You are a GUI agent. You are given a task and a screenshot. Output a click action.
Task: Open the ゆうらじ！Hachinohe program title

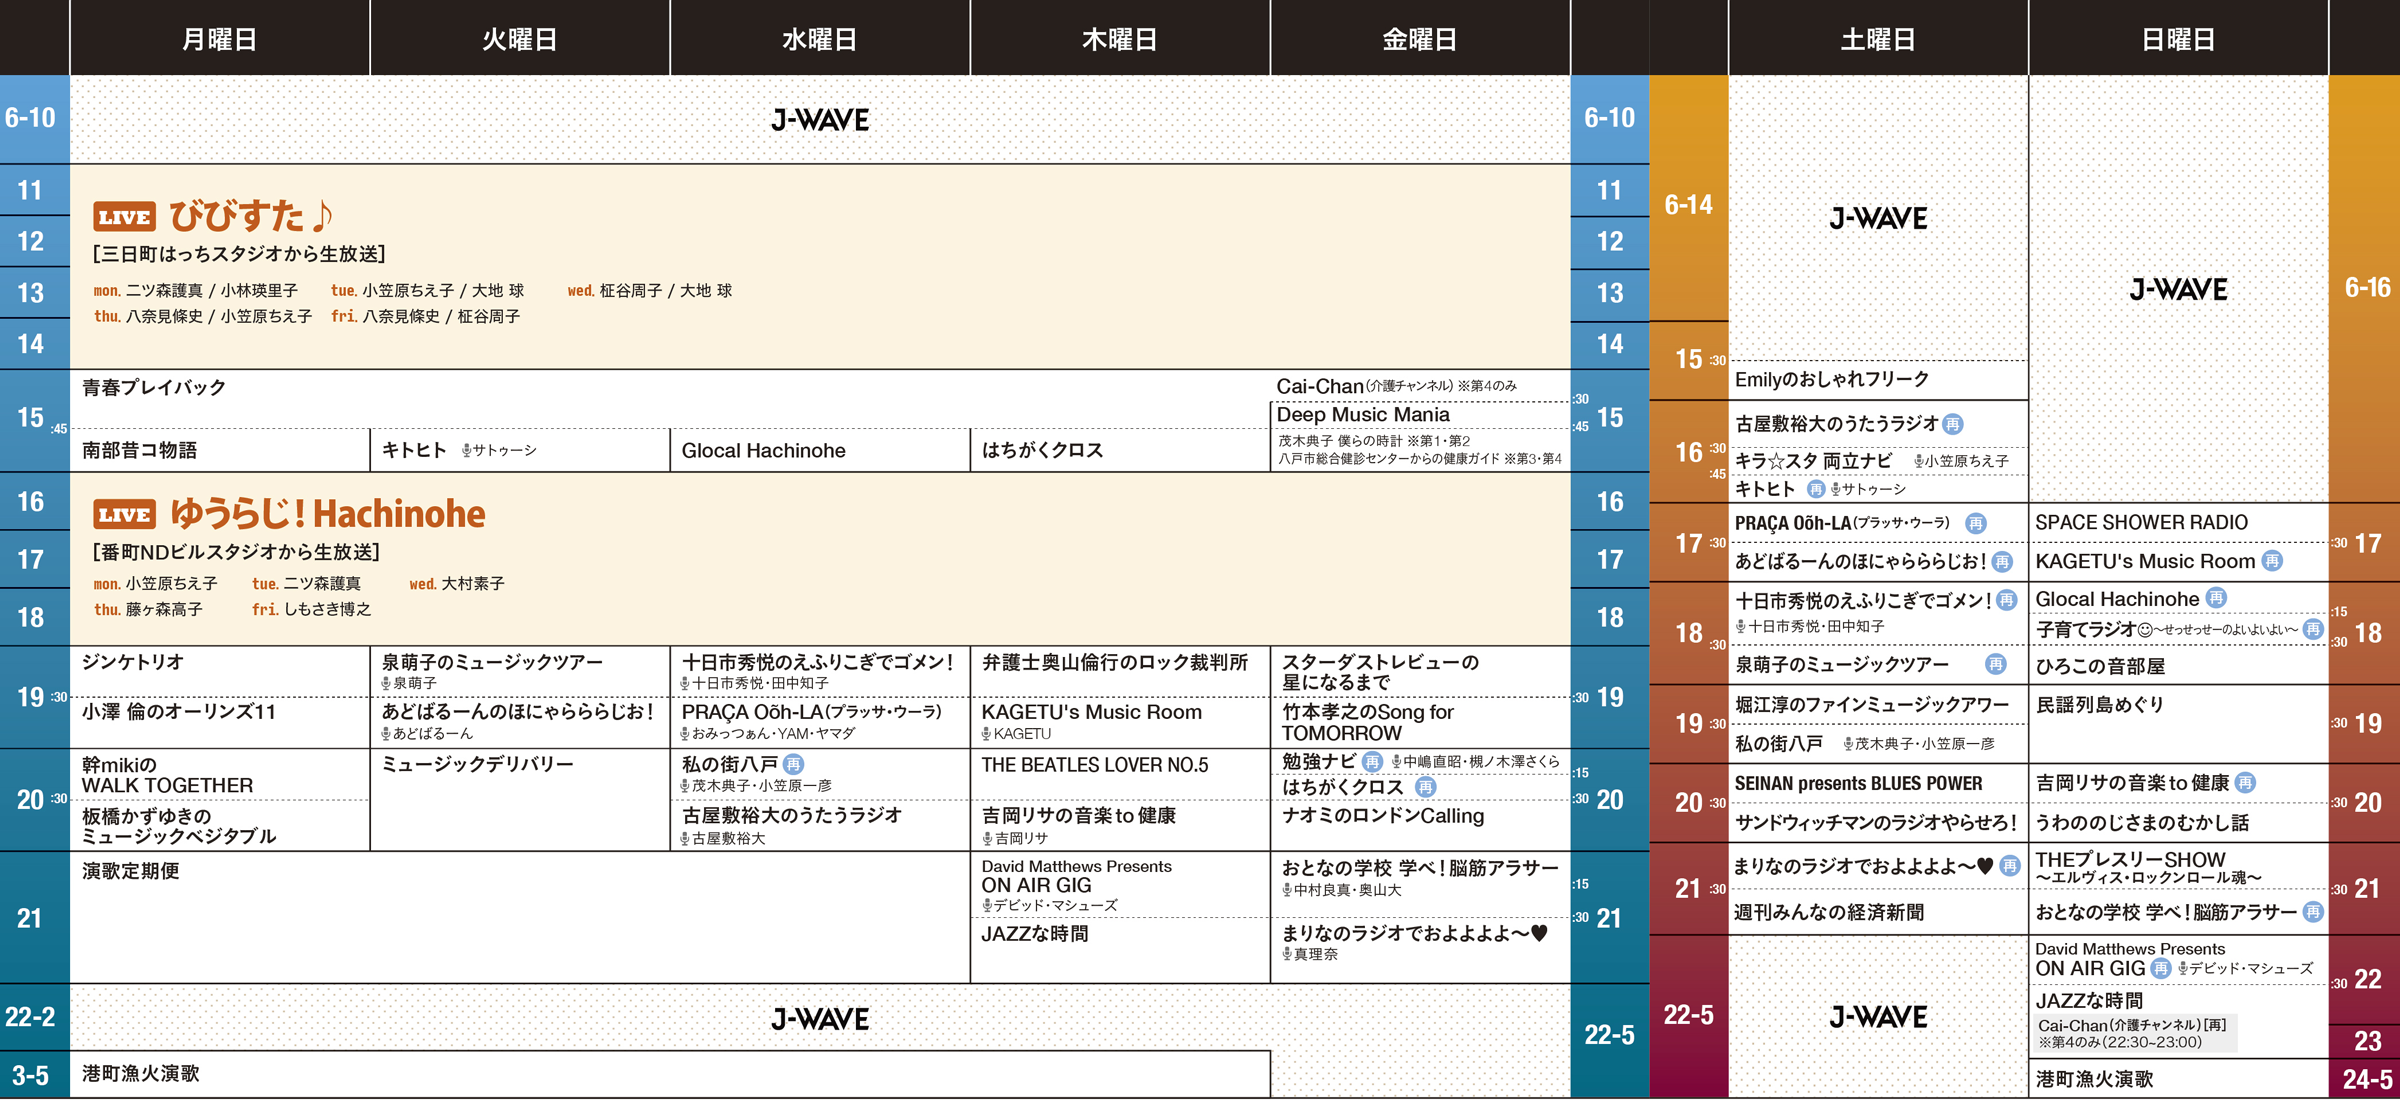328,514
